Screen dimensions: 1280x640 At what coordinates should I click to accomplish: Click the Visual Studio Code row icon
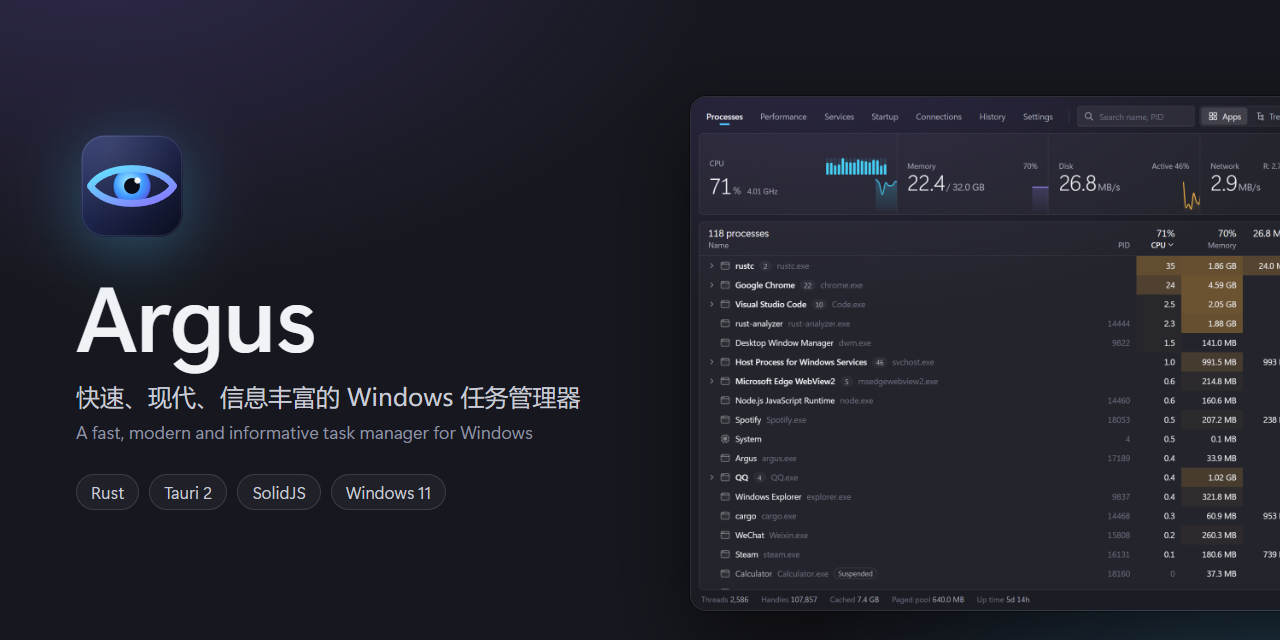pyautogui.click(x=725, y=304)
